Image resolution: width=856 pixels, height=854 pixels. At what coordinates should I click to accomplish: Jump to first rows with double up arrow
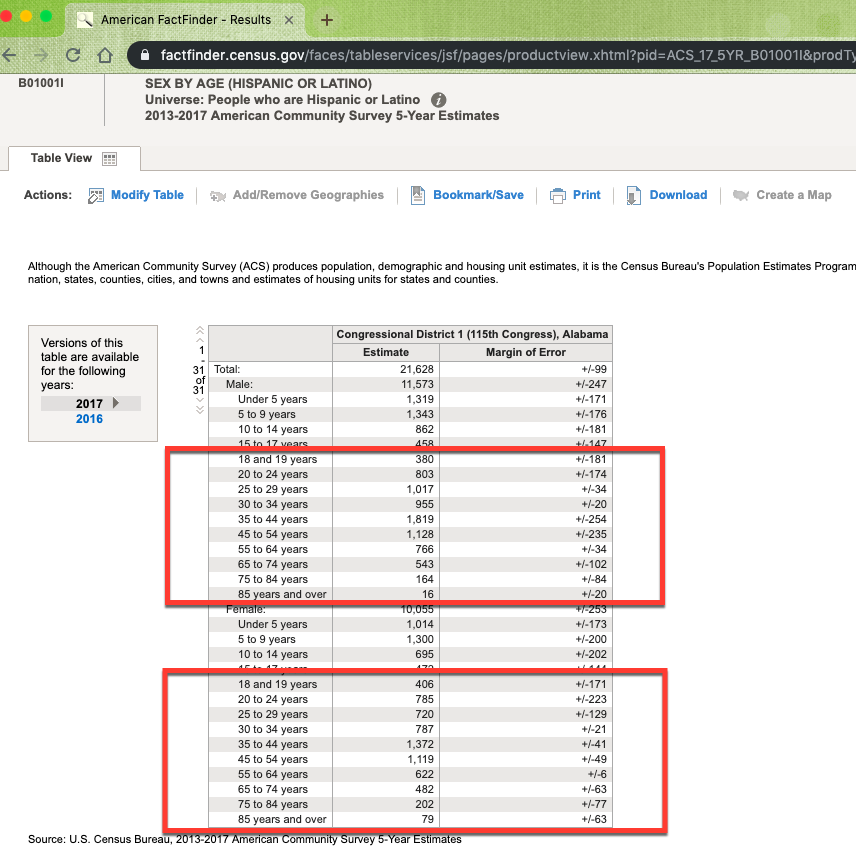pyautogui.click(x=200, y=332)
